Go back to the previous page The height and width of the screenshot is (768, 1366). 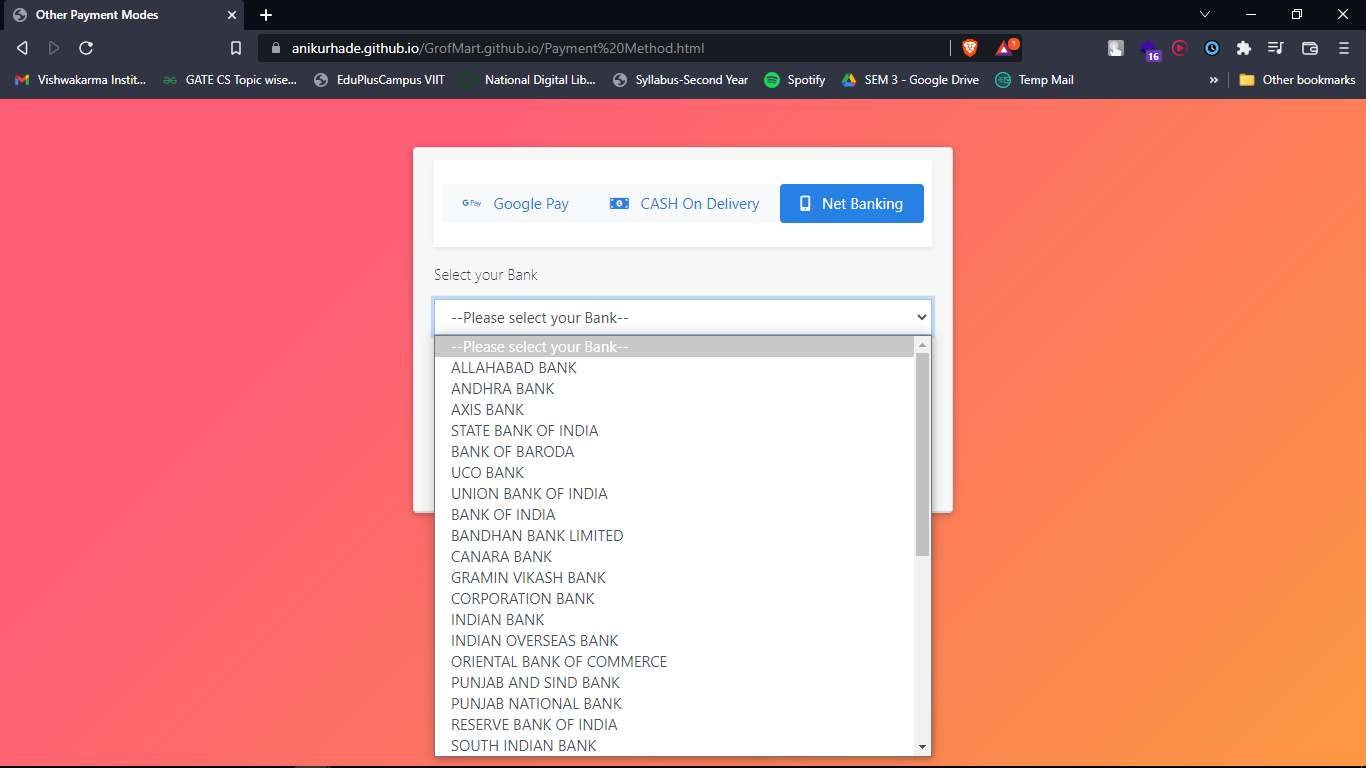click(x=22, y=48)
